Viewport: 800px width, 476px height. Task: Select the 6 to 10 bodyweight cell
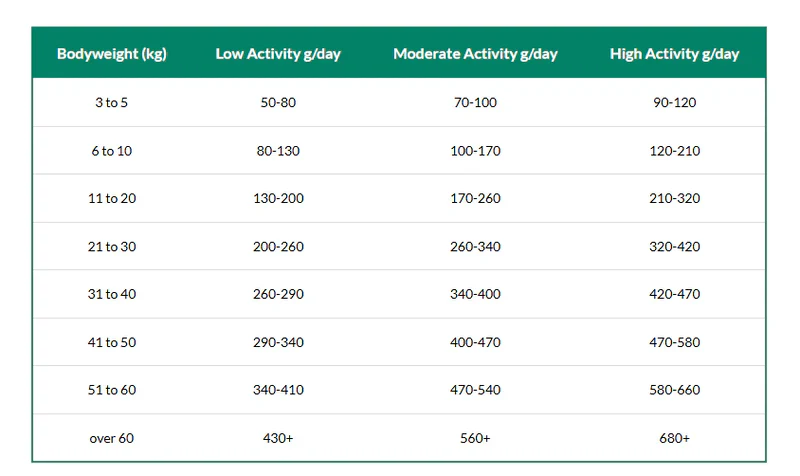112,151
